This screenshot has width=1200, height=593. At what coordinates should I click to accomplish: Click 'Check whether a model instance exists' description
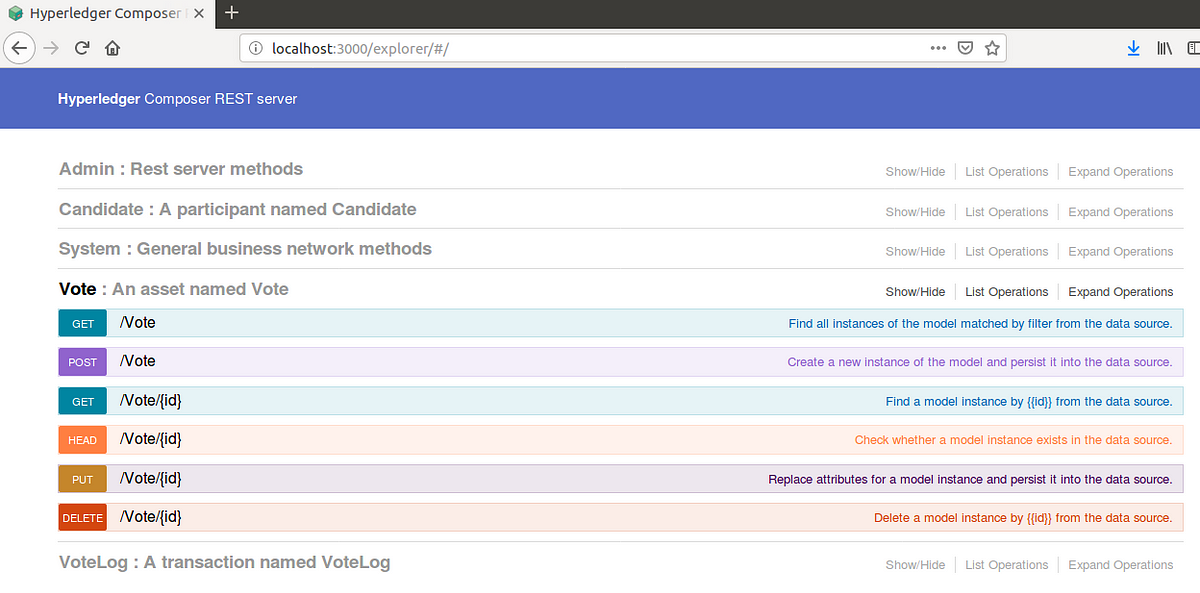(1013, 440)
